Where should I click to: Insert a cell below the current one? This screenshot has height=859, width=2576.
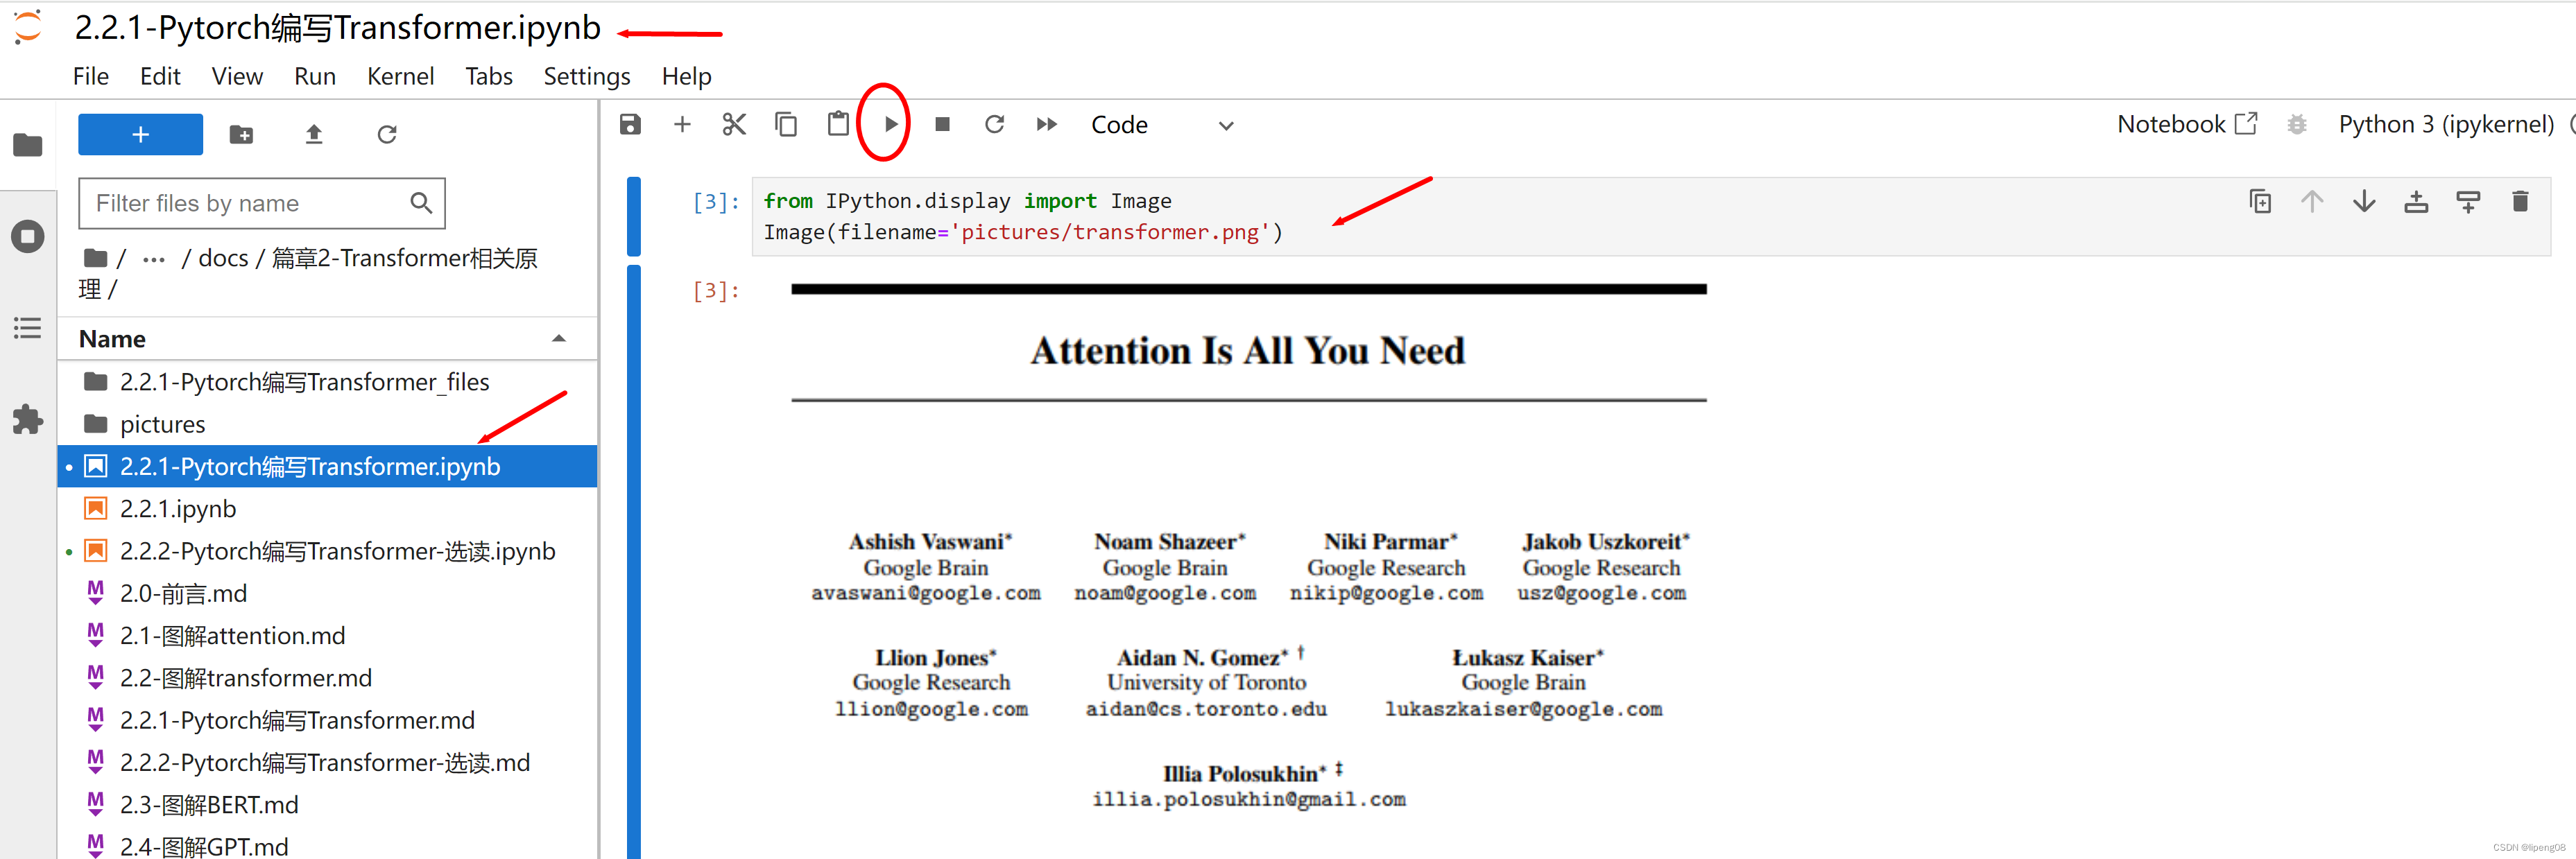2468,202
